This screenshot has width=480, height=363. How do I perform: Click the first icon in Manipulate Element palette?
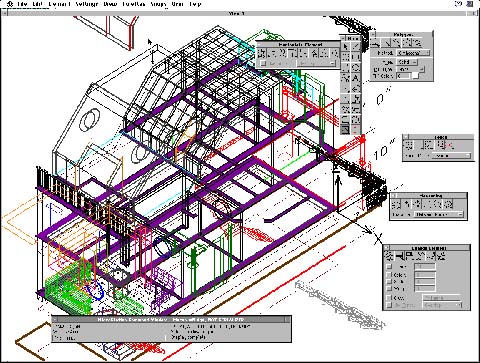(262, 53)
